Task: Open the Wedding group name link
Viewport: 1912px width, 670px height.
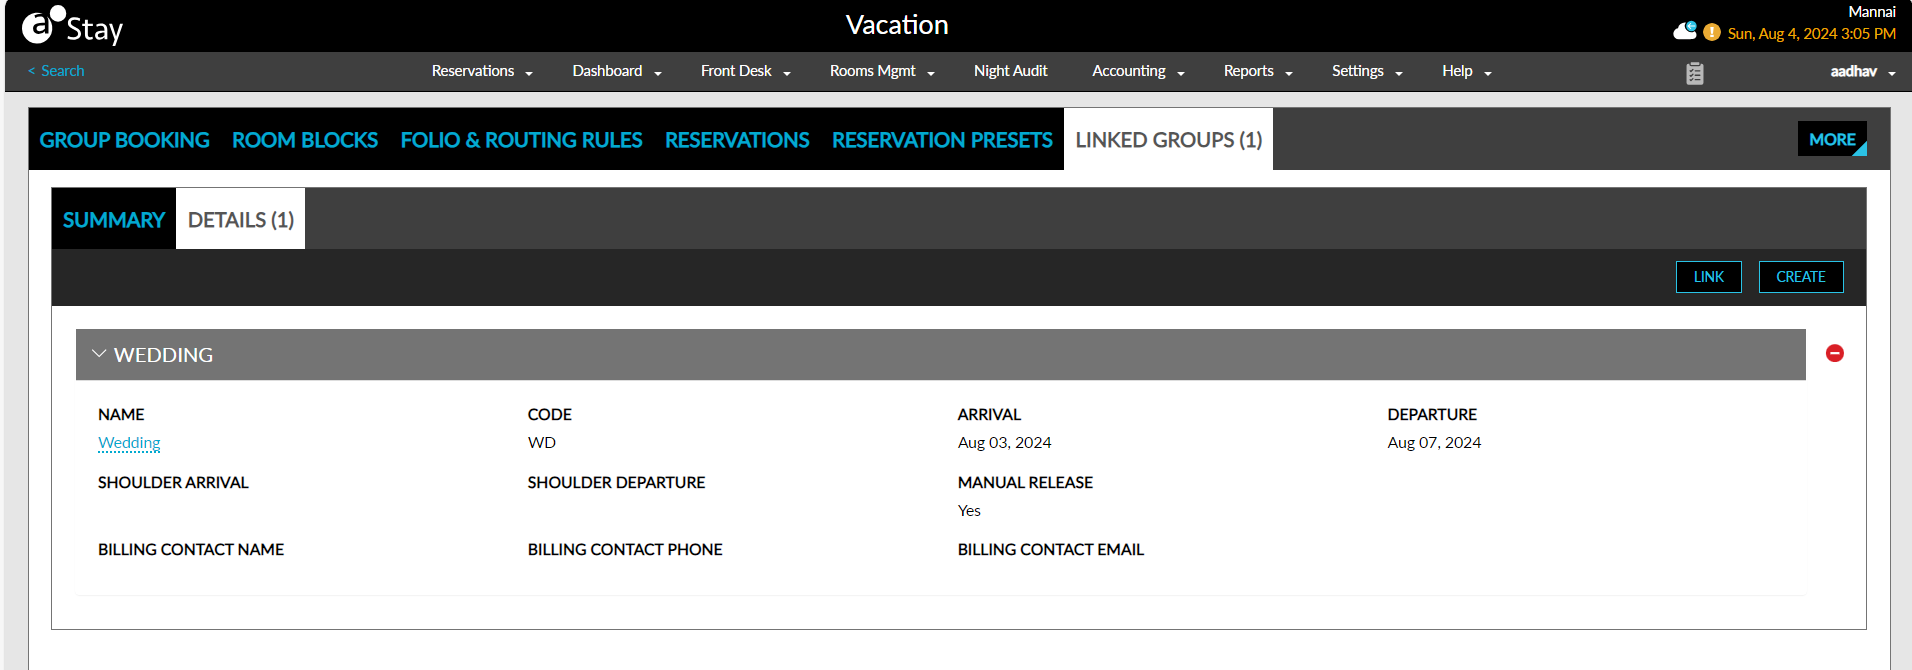Action: pos(129,443)
